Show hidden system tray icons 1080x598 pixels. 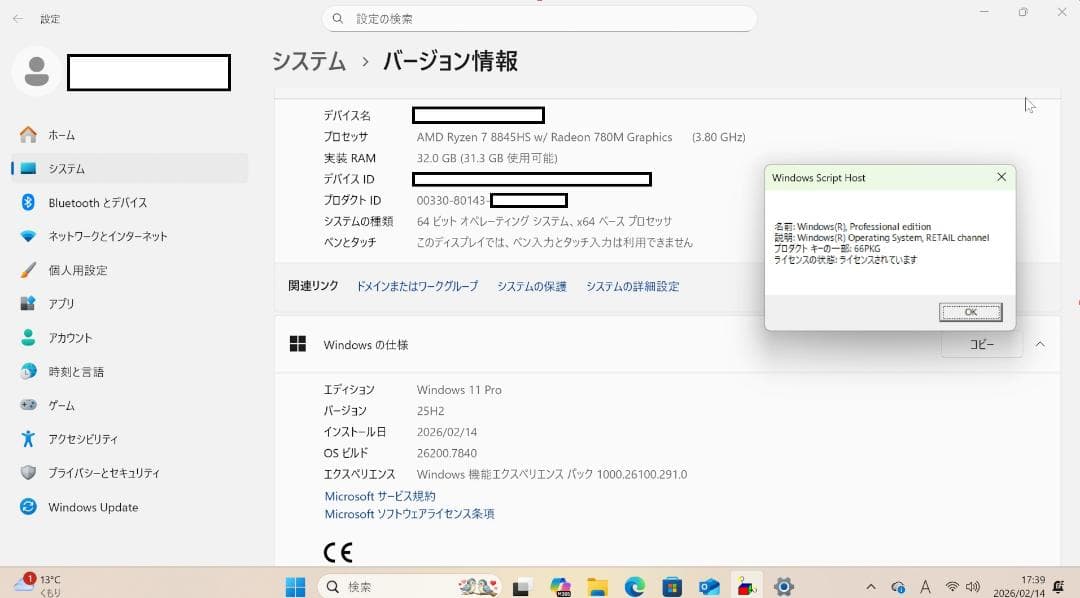click(871, 587)
